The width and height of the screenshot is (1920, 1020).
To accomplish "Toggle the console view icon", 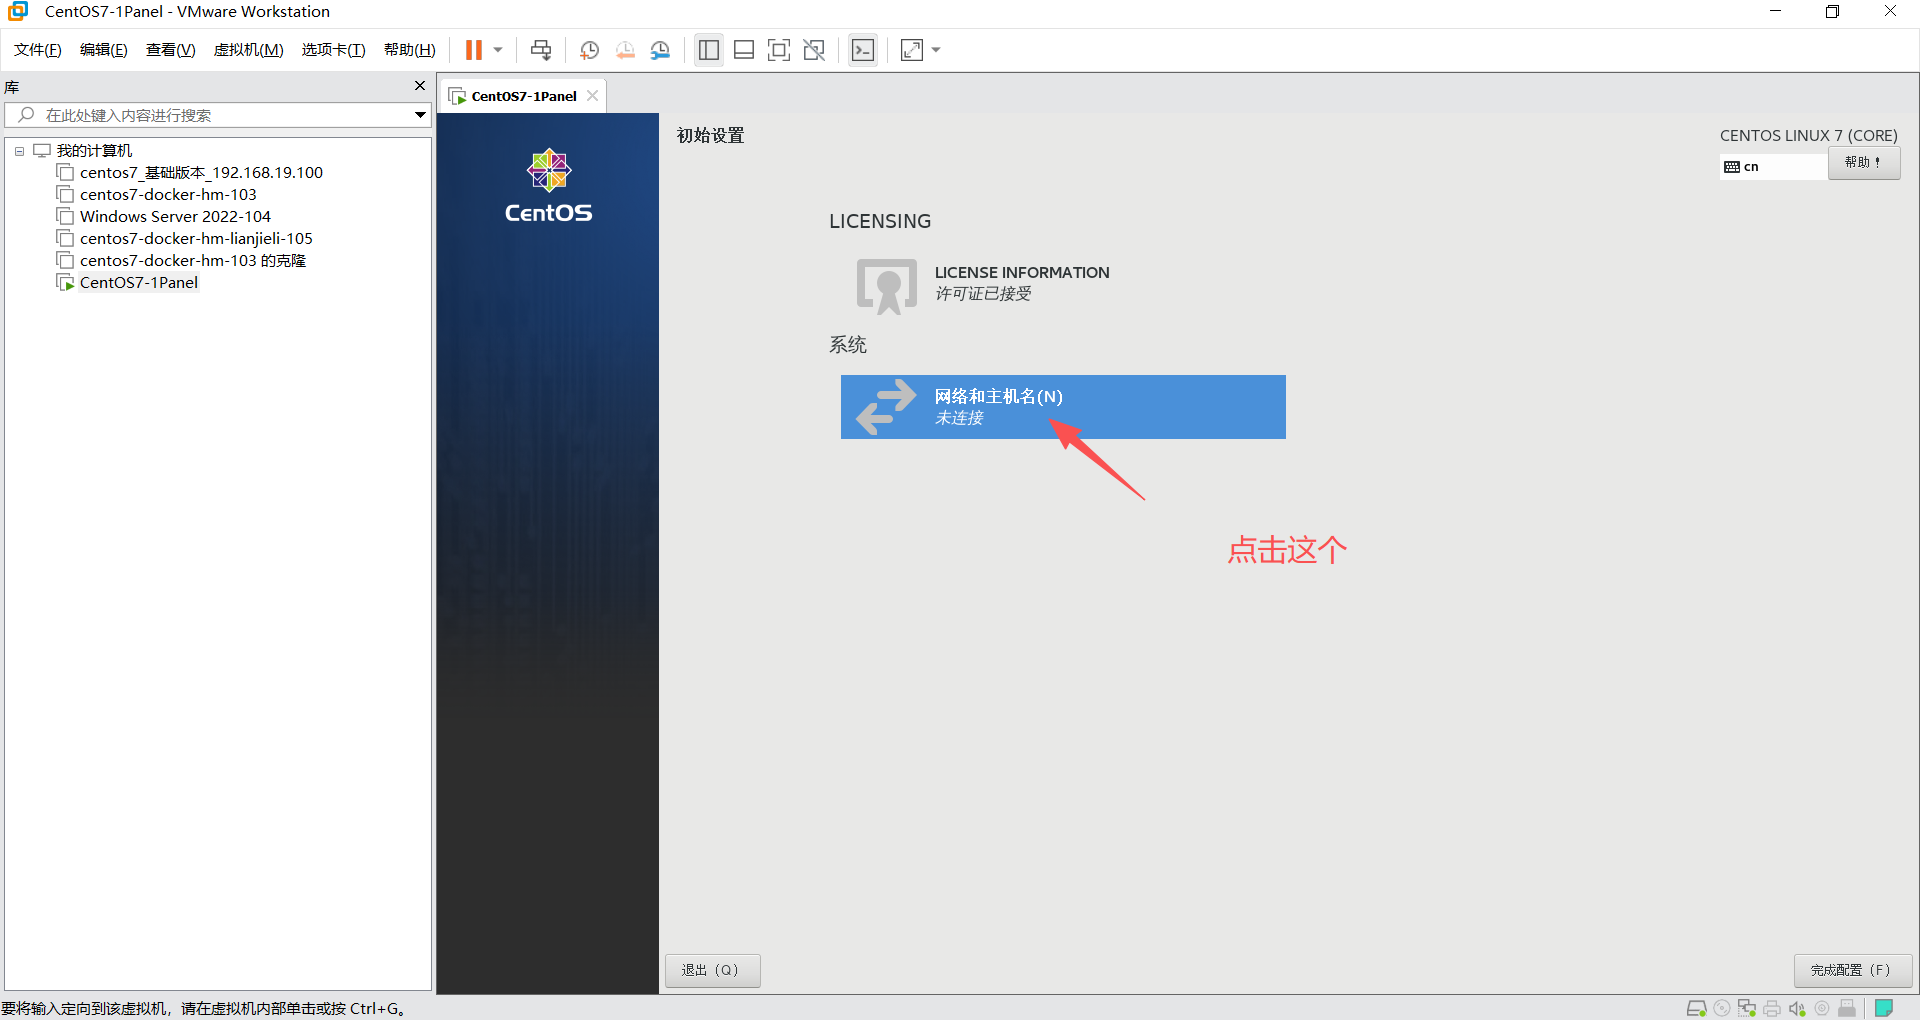I will (x=863, y=50).
